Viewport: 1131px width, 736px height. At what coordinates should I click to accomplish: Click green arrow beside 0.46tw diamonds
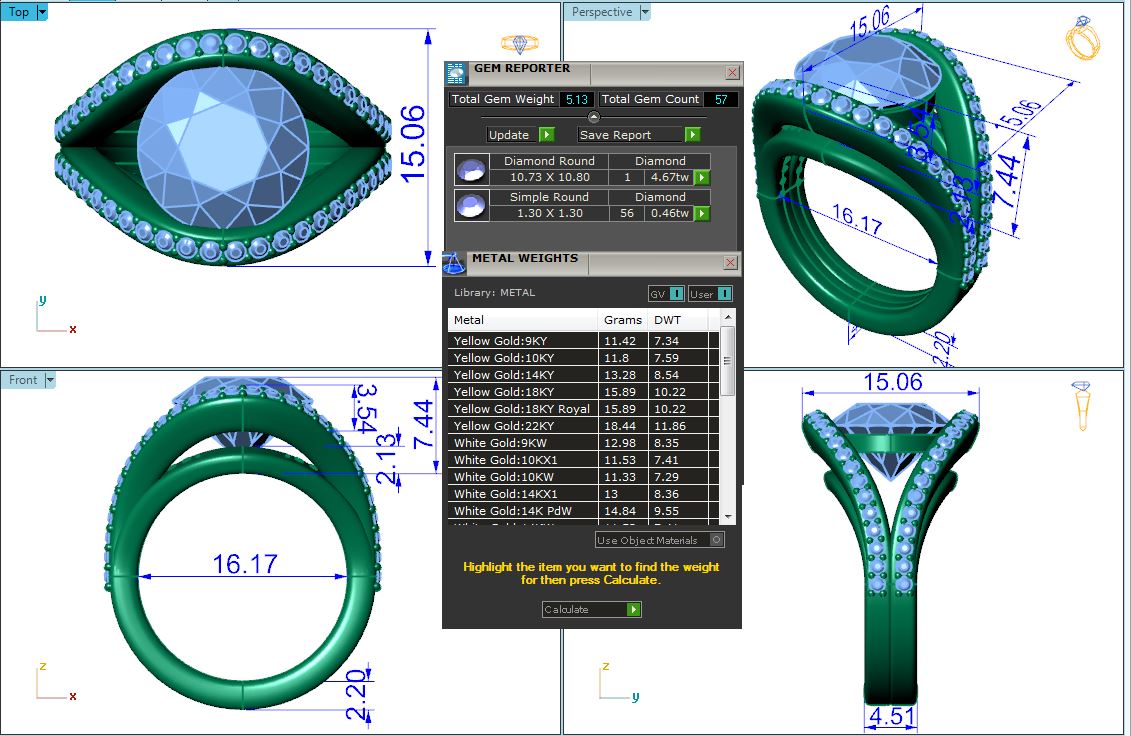click(702, 213)
